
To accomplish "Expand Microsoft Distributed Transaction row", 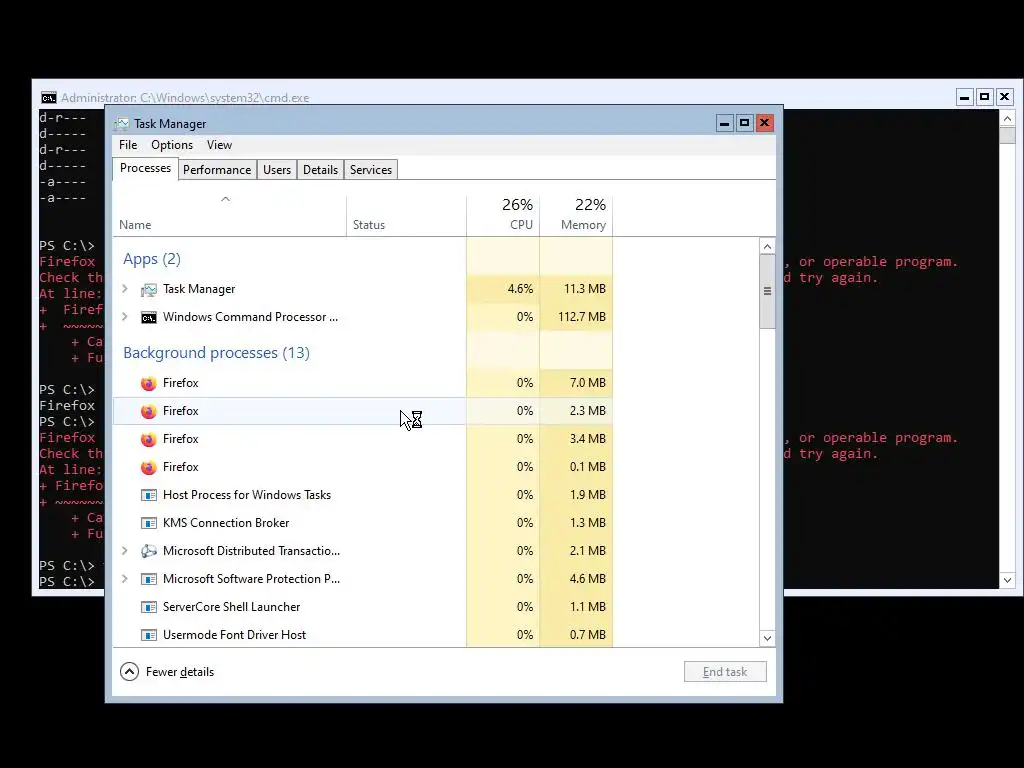I will [125, 551].
